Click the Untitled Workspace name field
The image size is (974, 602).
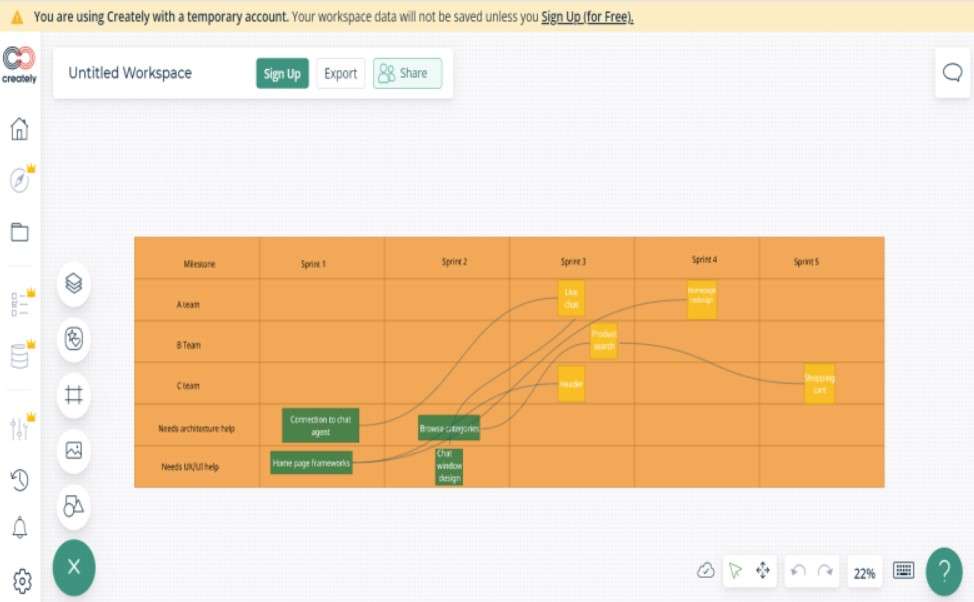(x=130, y=73)
